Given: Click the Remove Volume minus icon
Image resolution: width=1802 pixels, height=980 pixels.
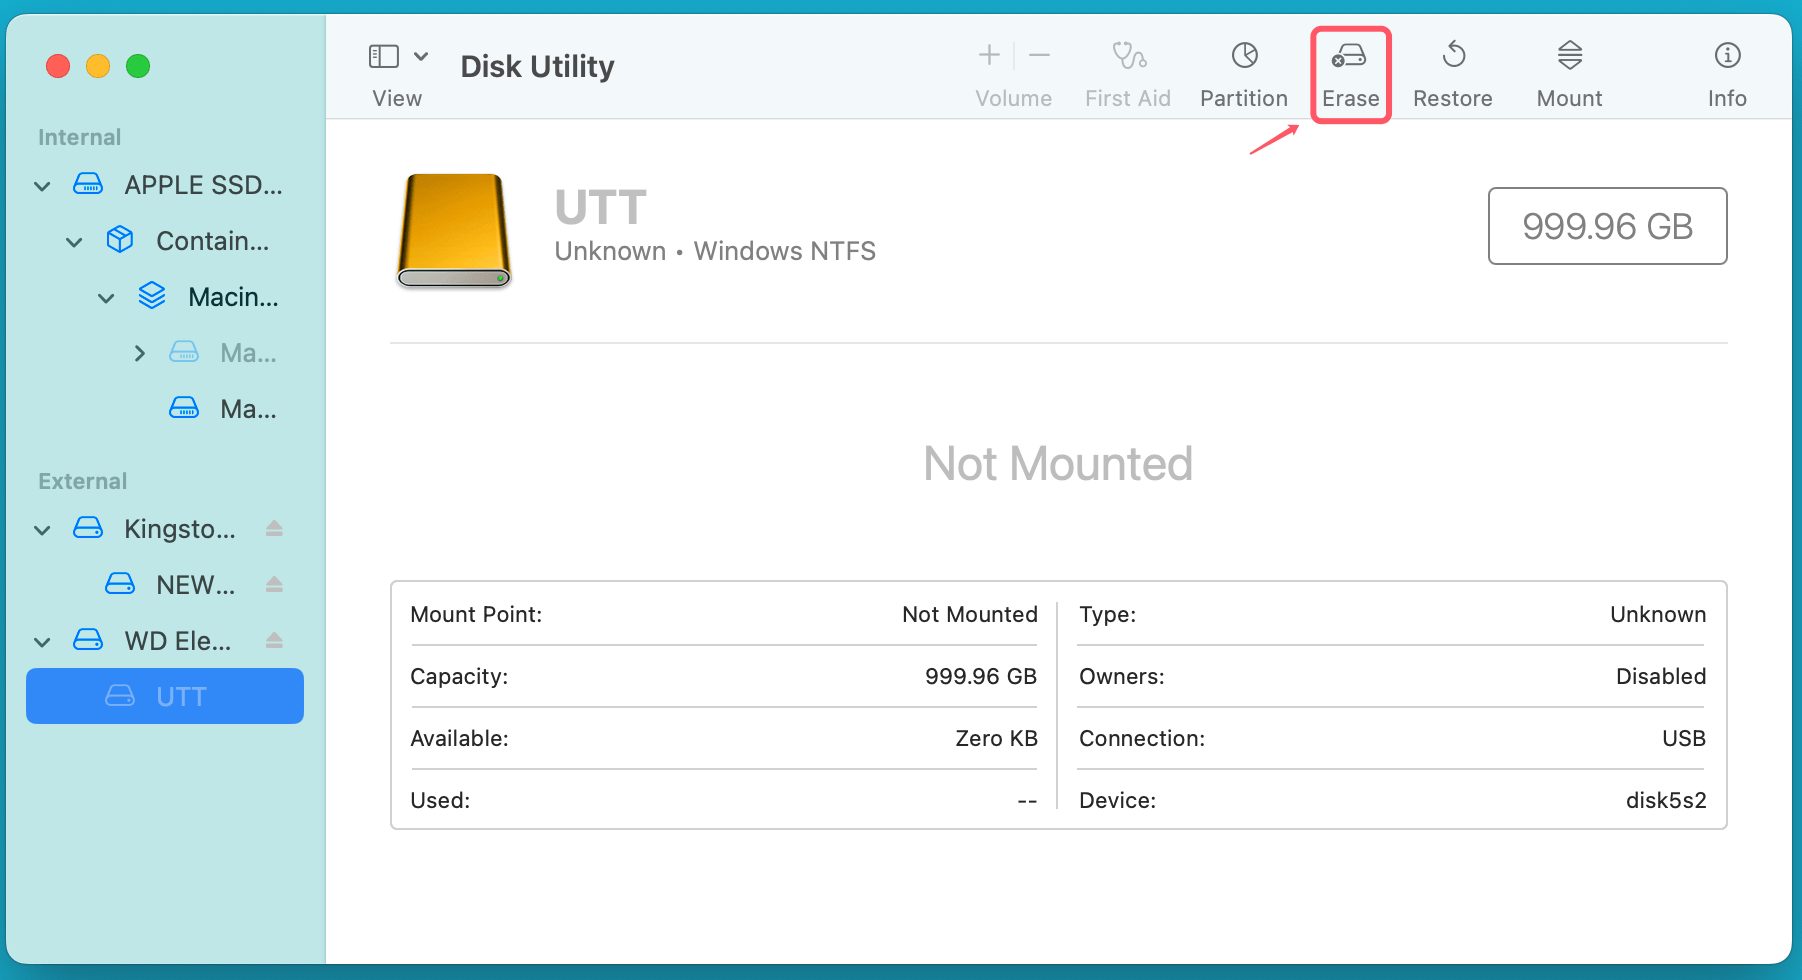Looking at the screenshot, I should point(1039,55).
